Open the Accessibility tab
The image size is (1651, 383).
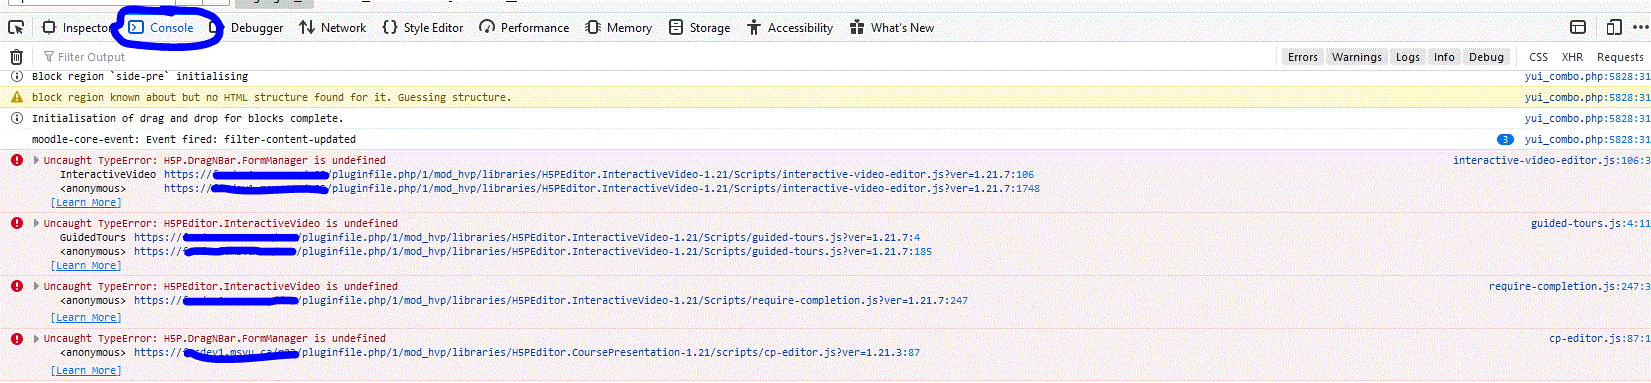point(790,27)
